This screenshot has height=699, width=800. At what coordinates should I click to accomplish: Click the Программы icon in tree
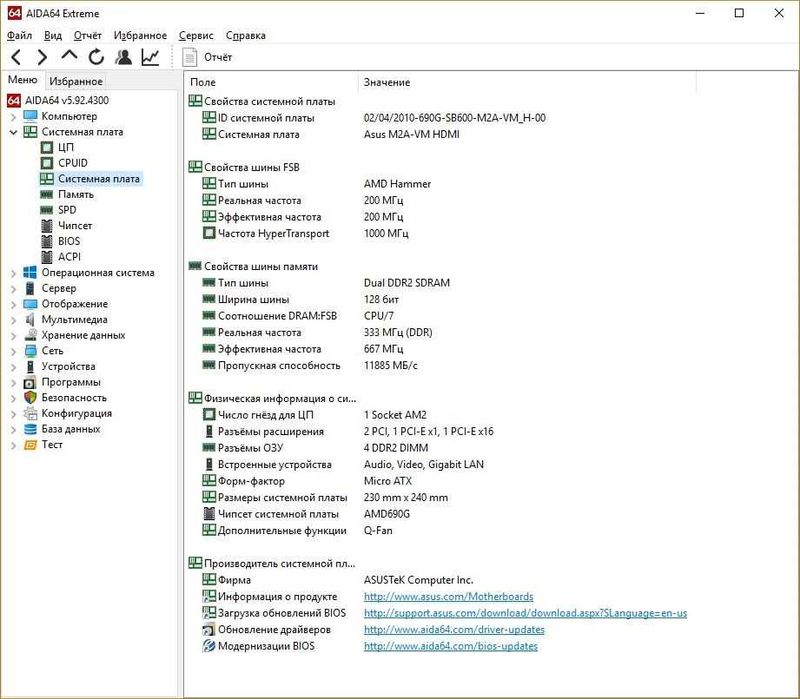point(30,382)
